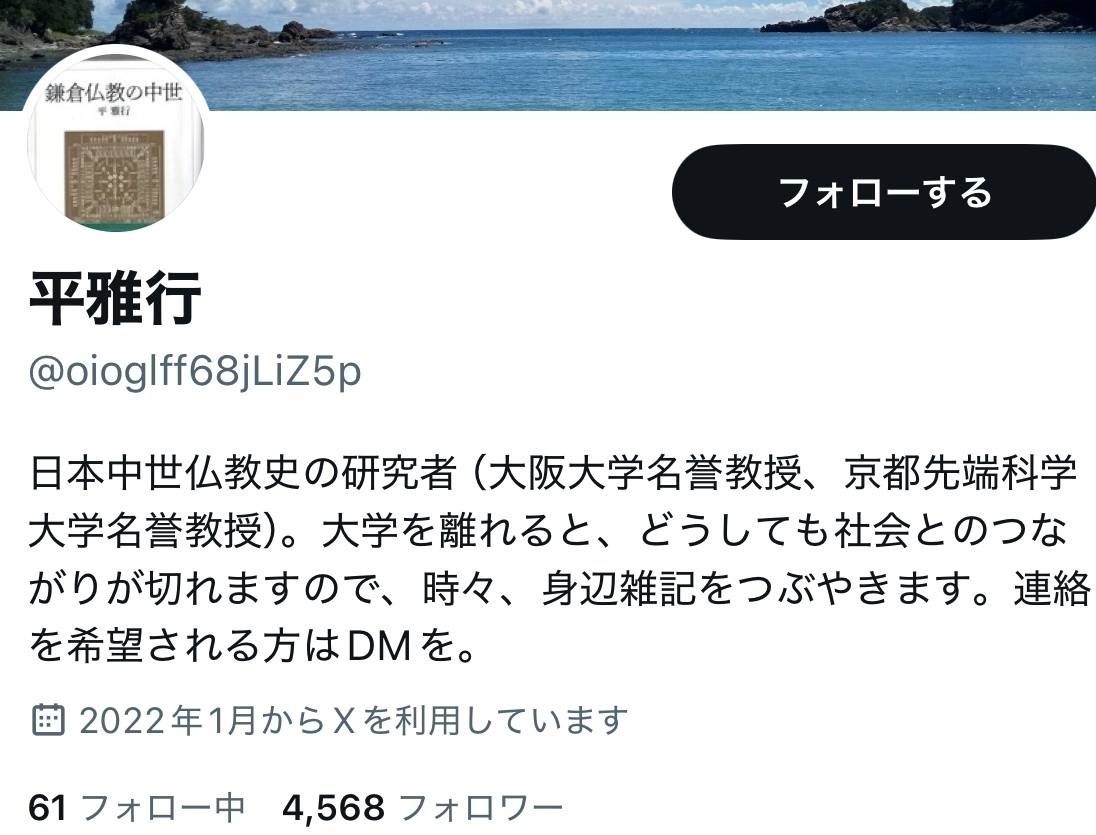This screenshot has width=1096, height=835.
Task: Click the フォローする follow button
Action: 884,192
